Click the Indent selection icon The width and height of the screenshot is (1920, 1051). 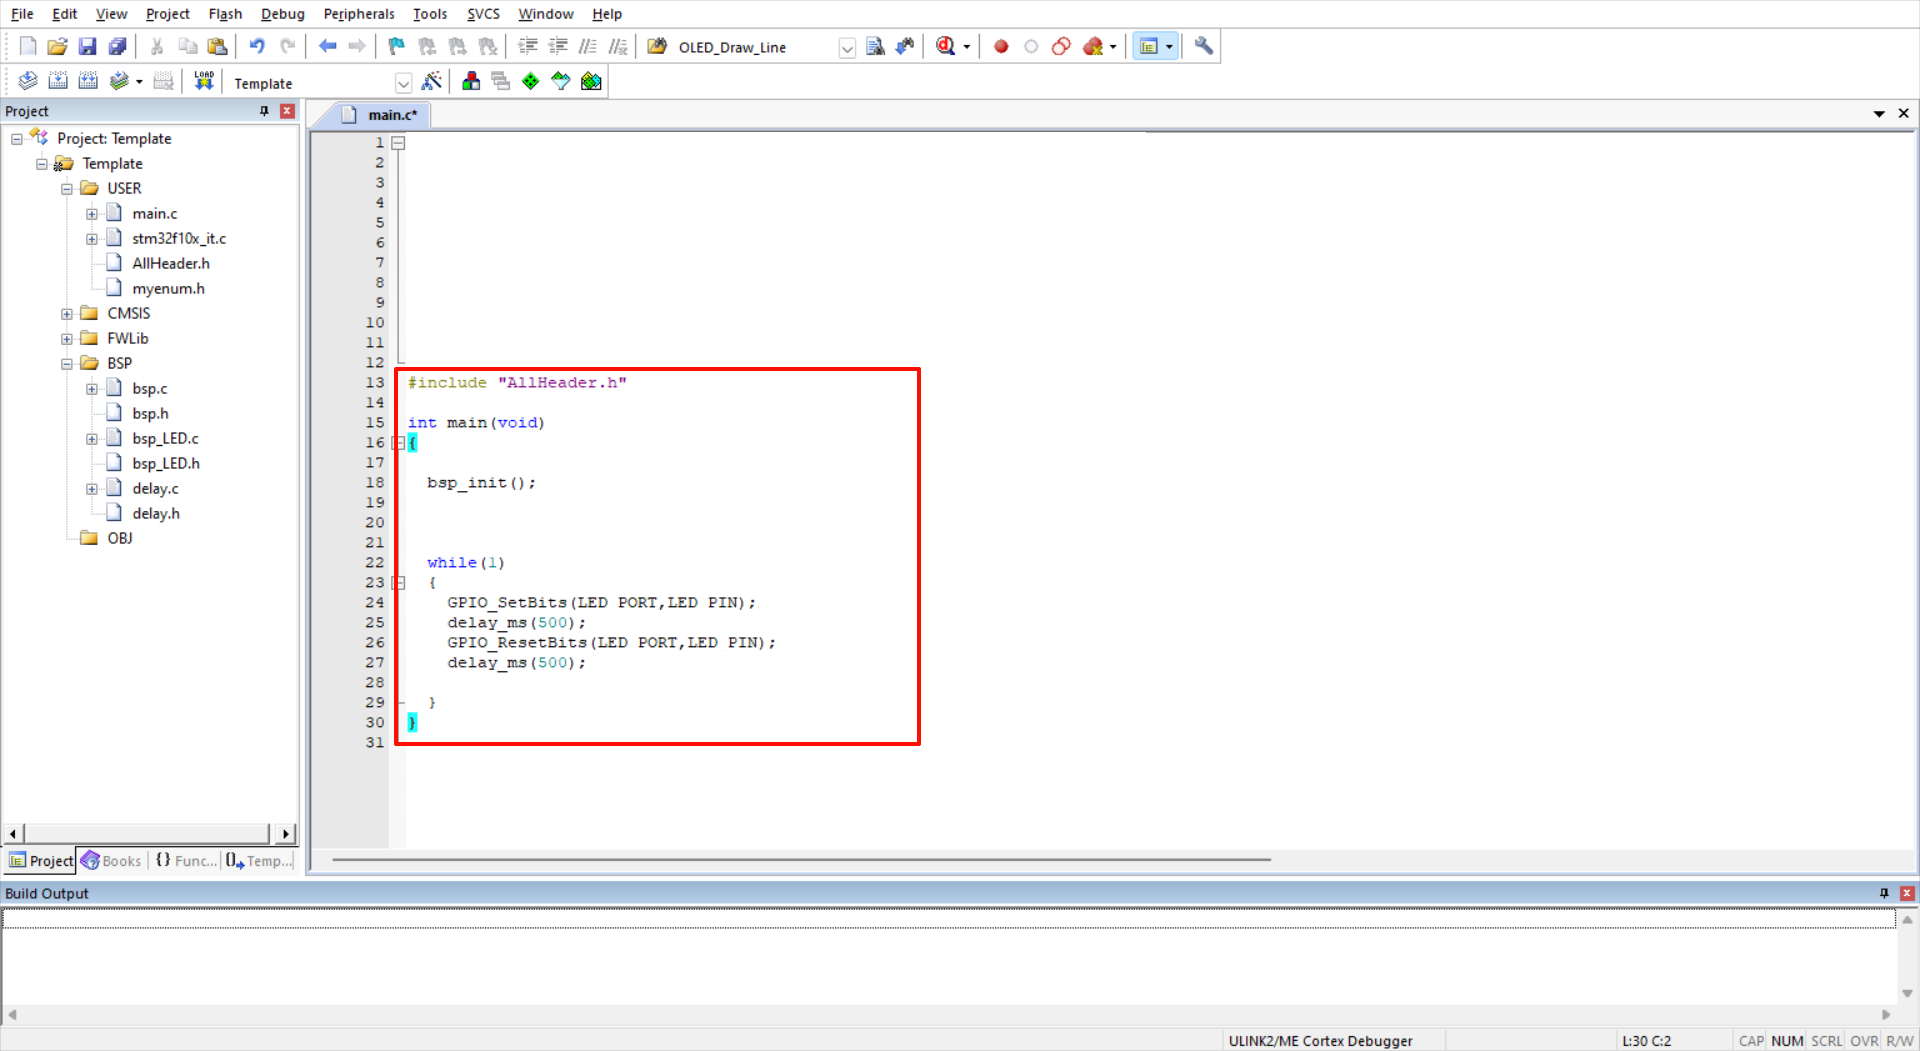coord(528,46)
